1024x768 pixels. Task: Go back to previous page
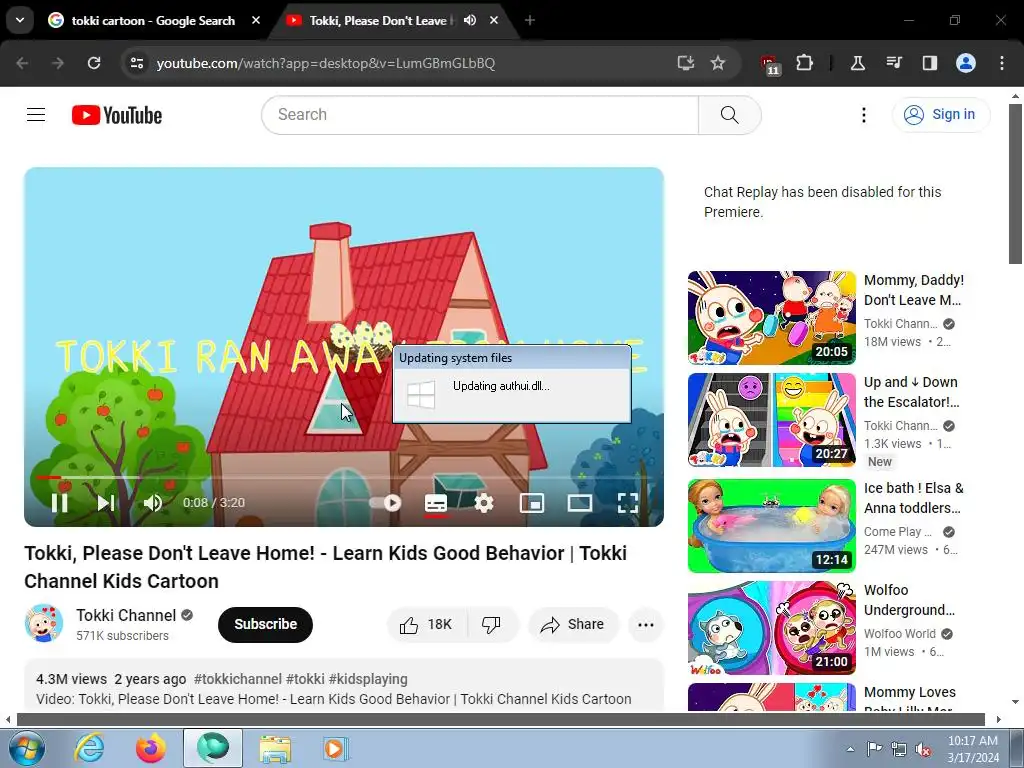(x=22, y=63)
